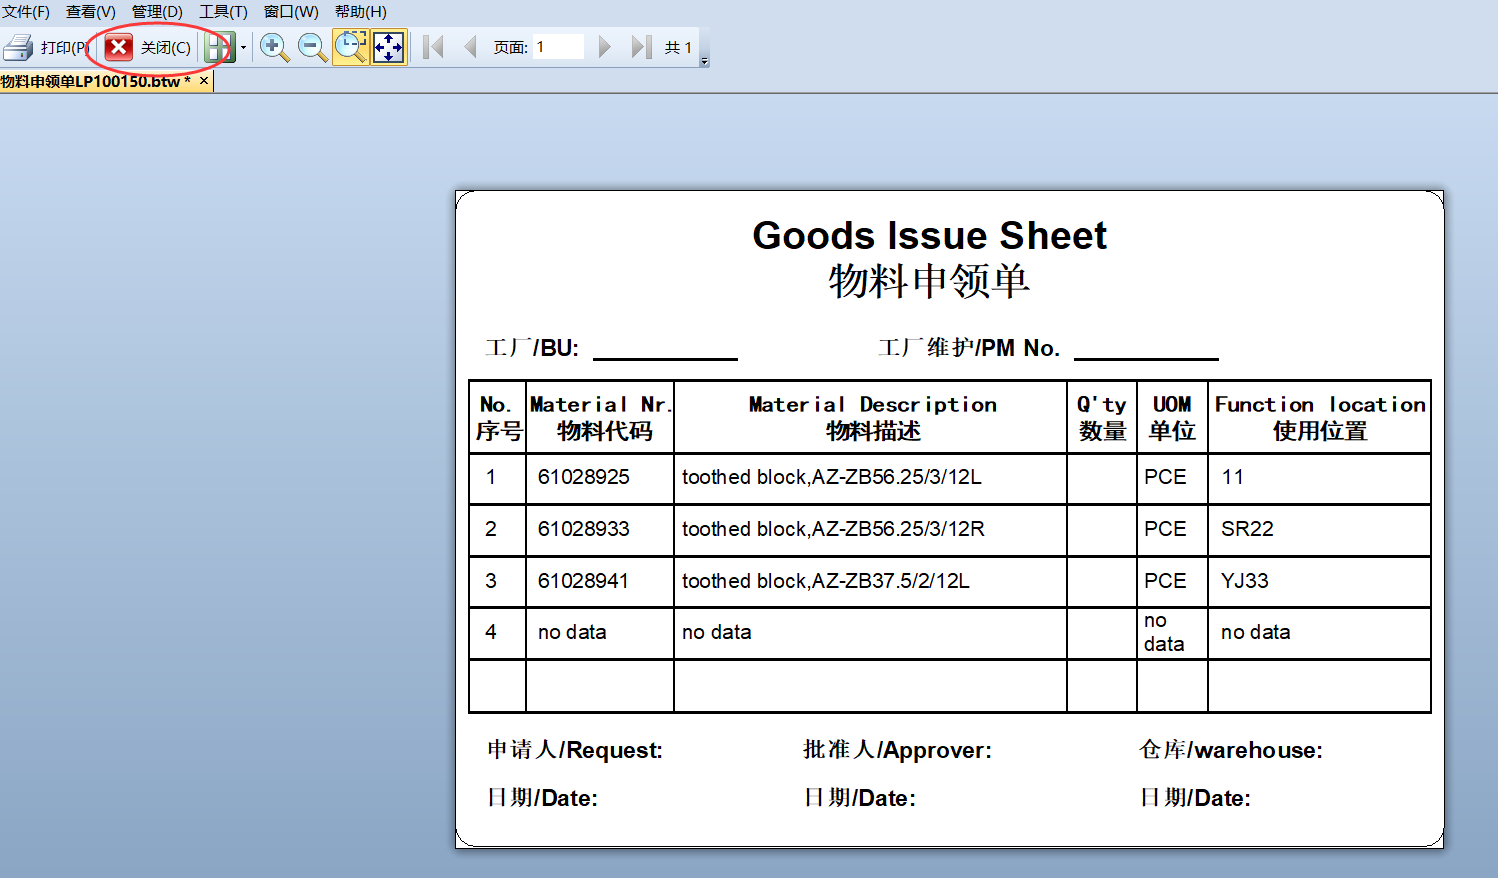Zoom in with the plus magnifier
Viewport: 1498px width, 878px height.
(x=274, y=47)
